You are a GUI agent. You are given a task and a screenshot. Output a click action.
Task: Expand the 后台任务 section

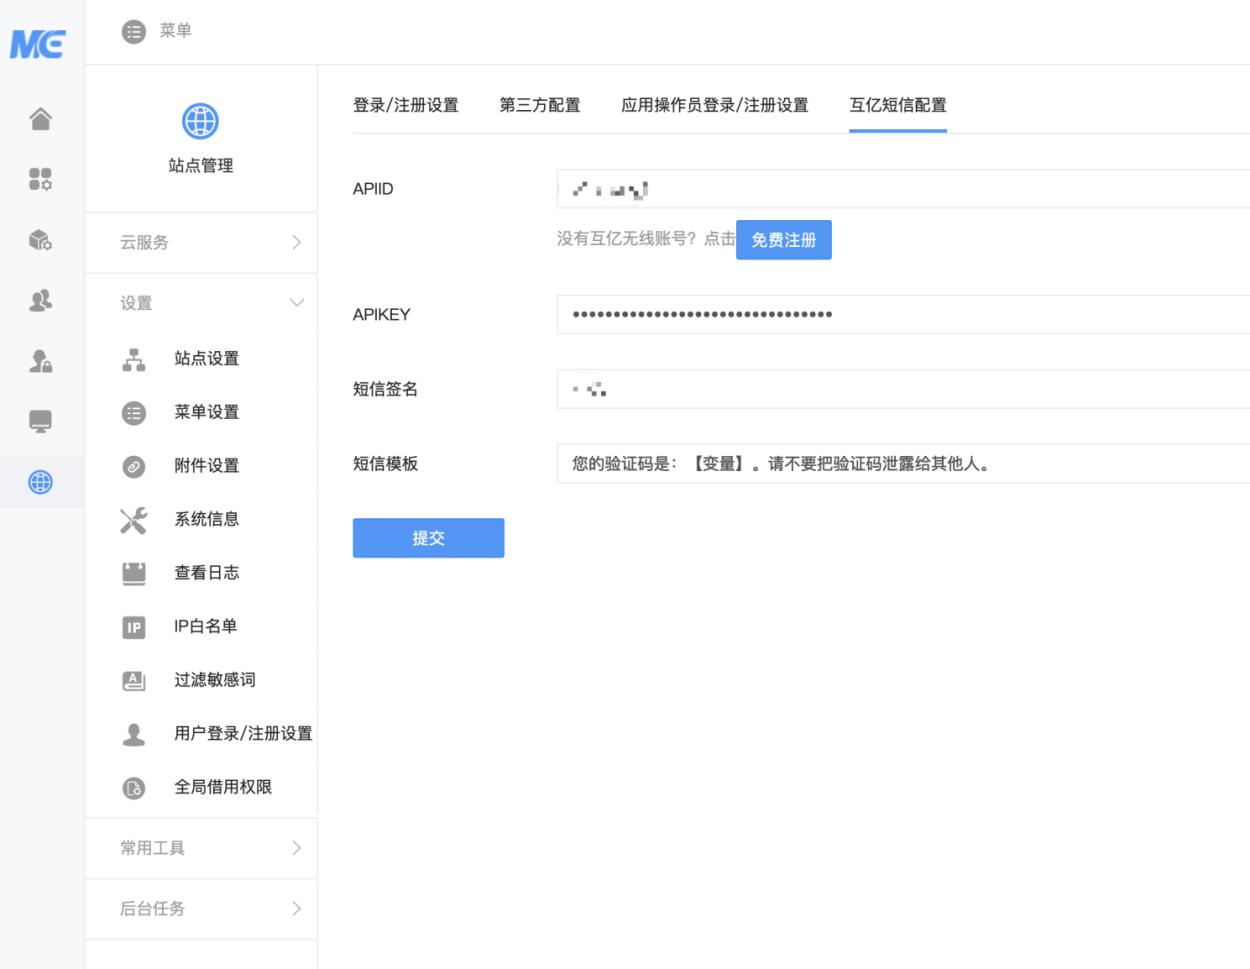click(x=201, y=908)
